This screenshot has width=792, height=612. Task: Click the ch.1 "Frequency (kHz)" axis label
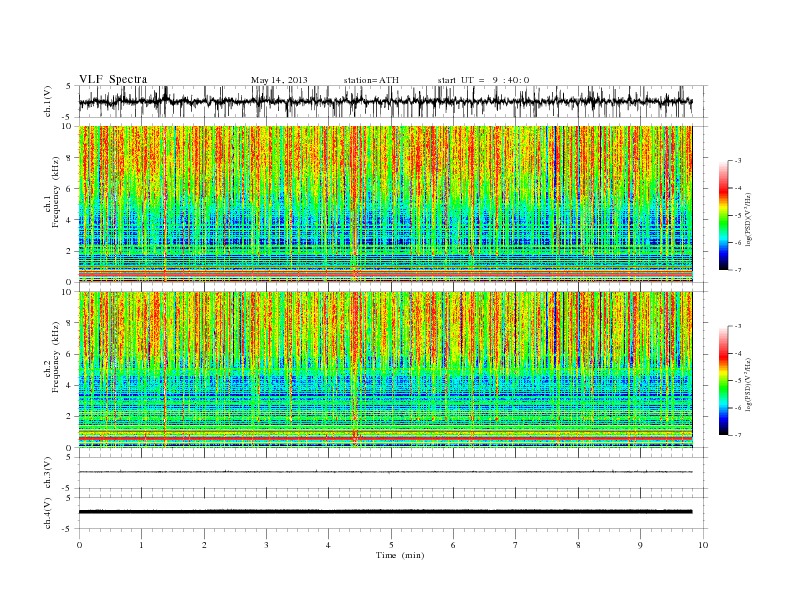point(56,192)
